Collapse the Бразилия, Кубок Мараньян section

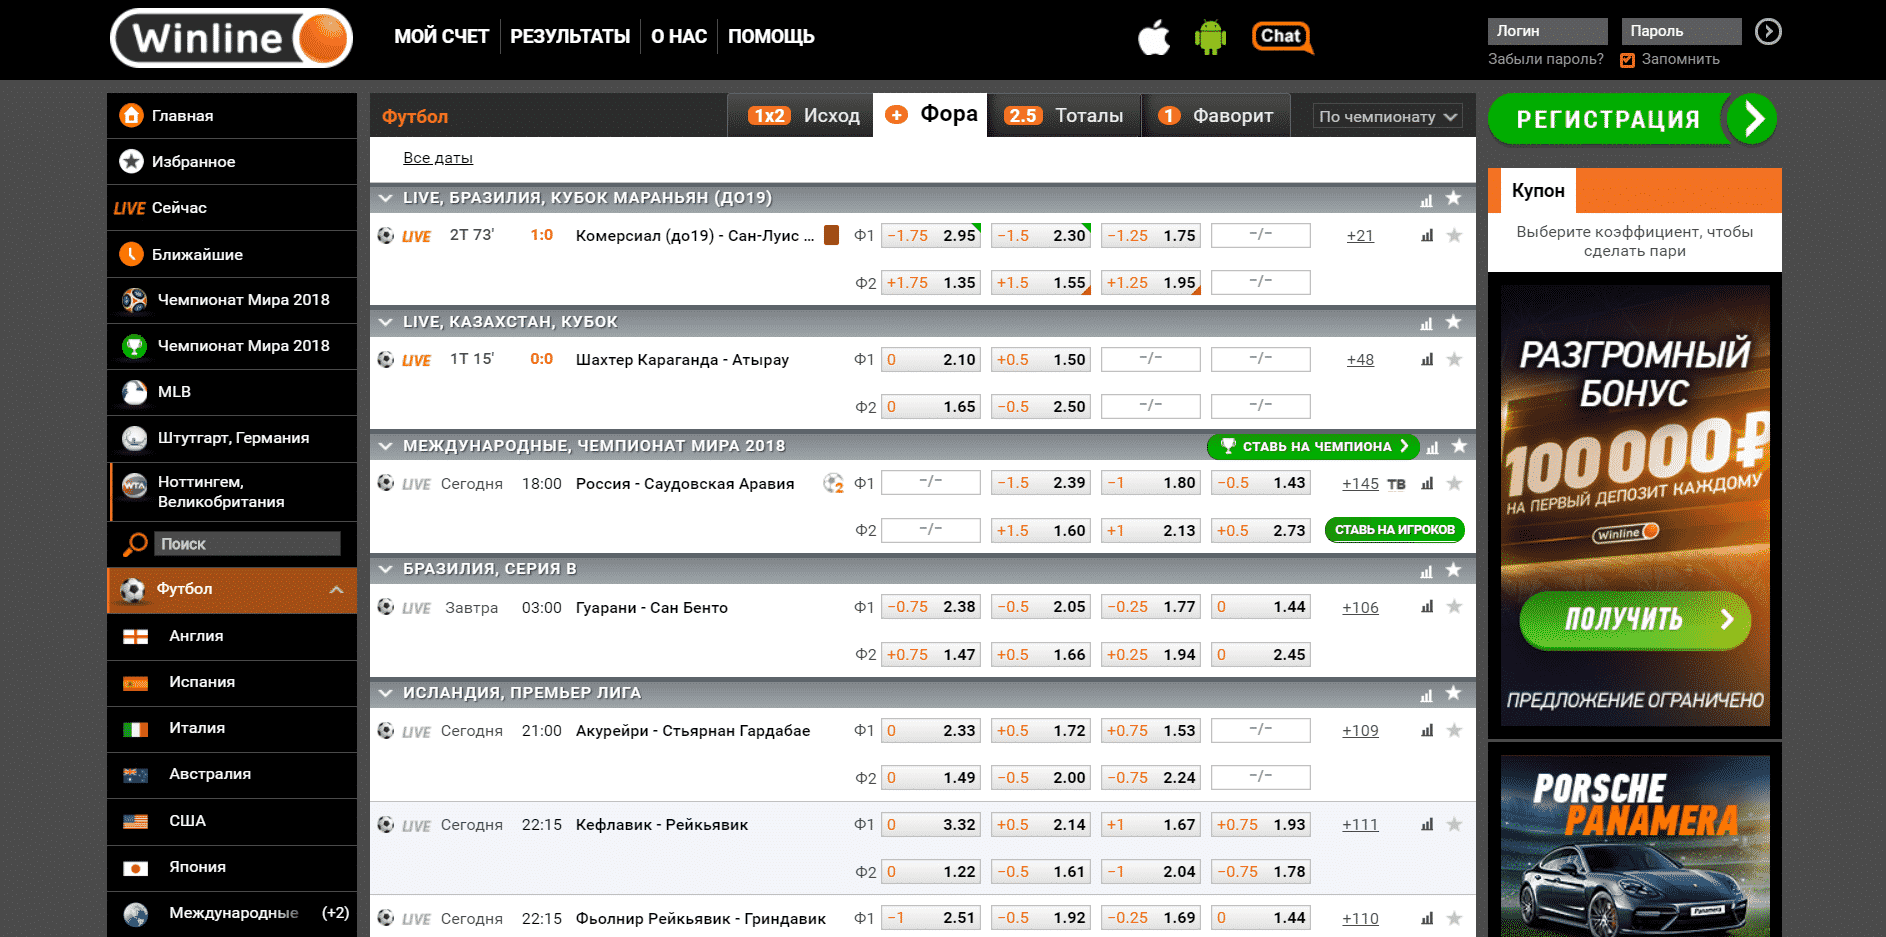pyautogui.click(x=385, y=198)
